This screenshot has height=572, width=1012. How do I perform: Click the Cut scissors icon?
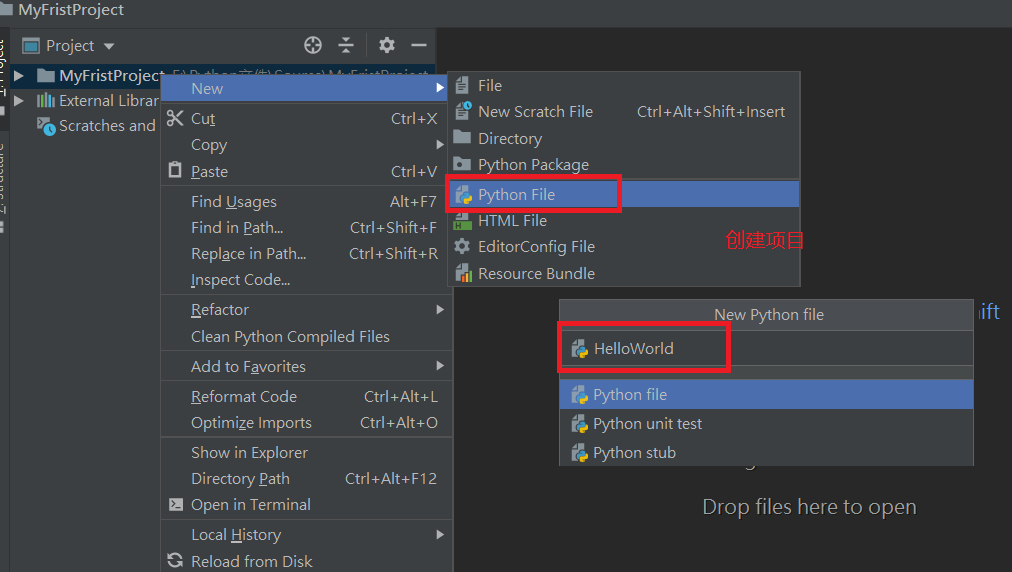(x=176, y=118)
